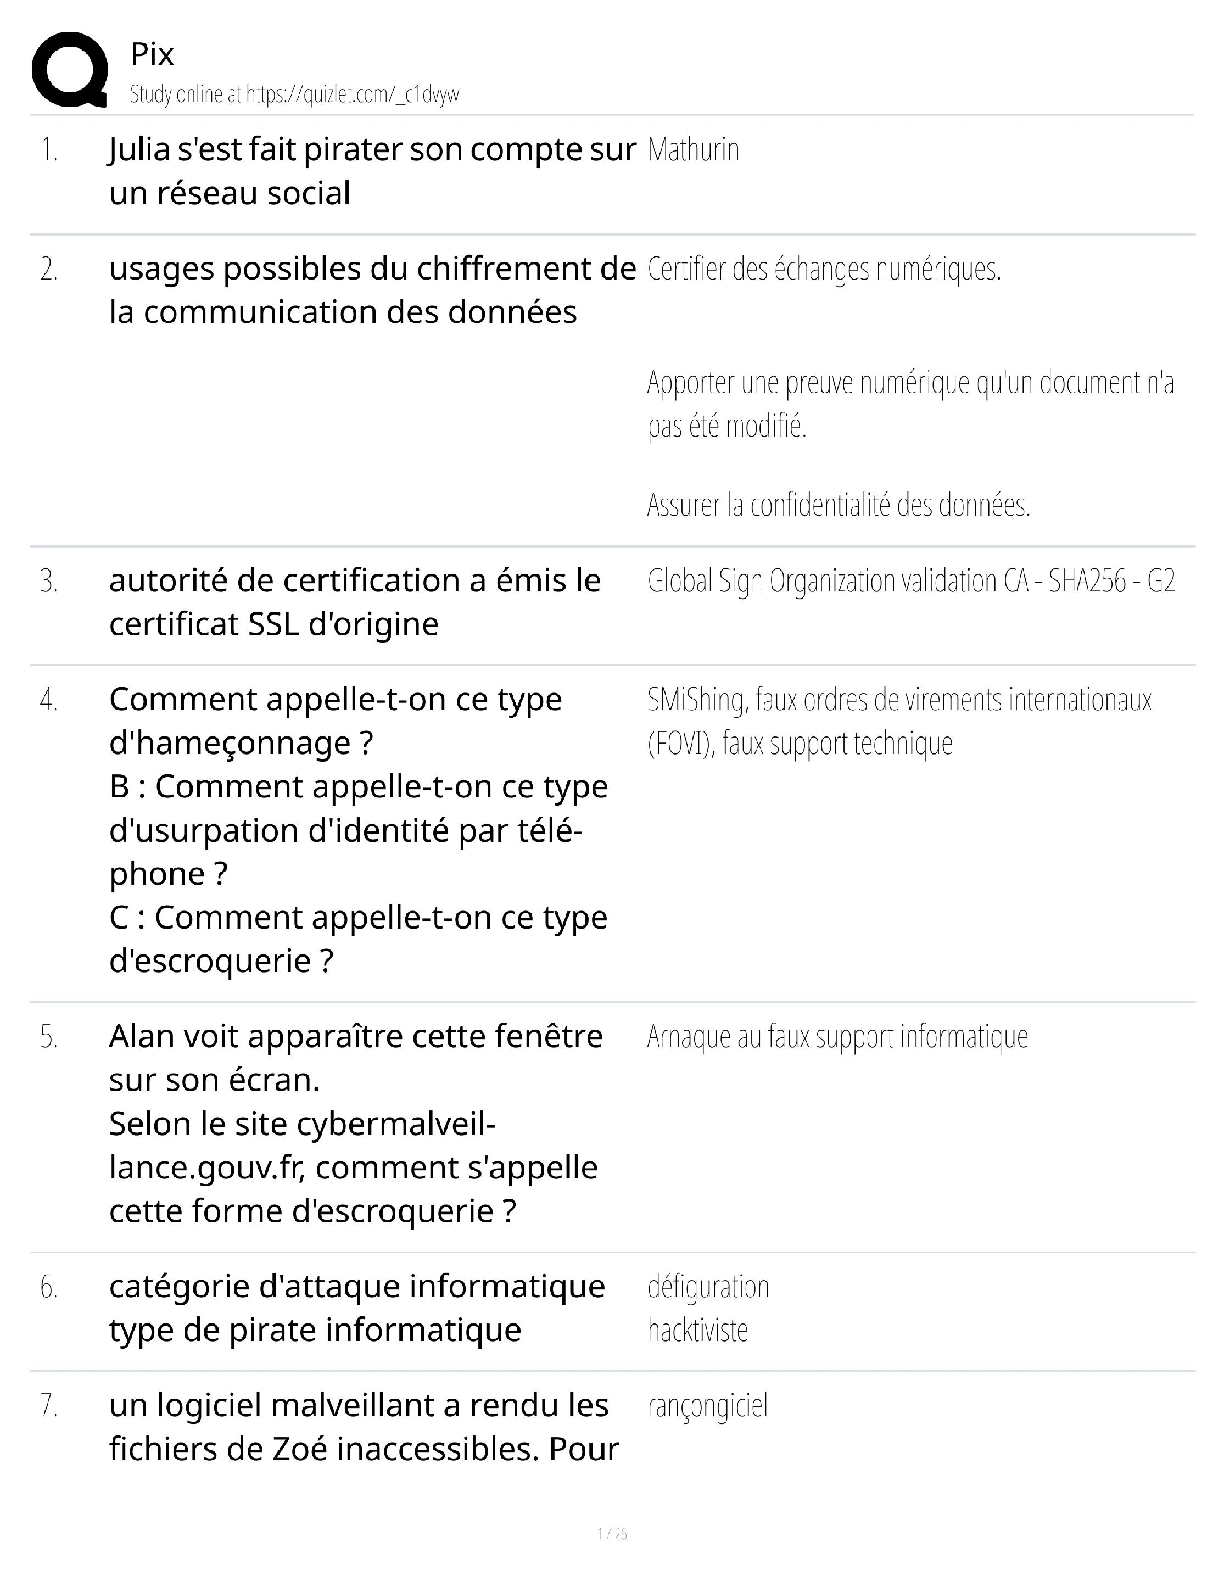Click the "Pix" set title
The image size is (1224, 1584).
[x=152, y=54]
